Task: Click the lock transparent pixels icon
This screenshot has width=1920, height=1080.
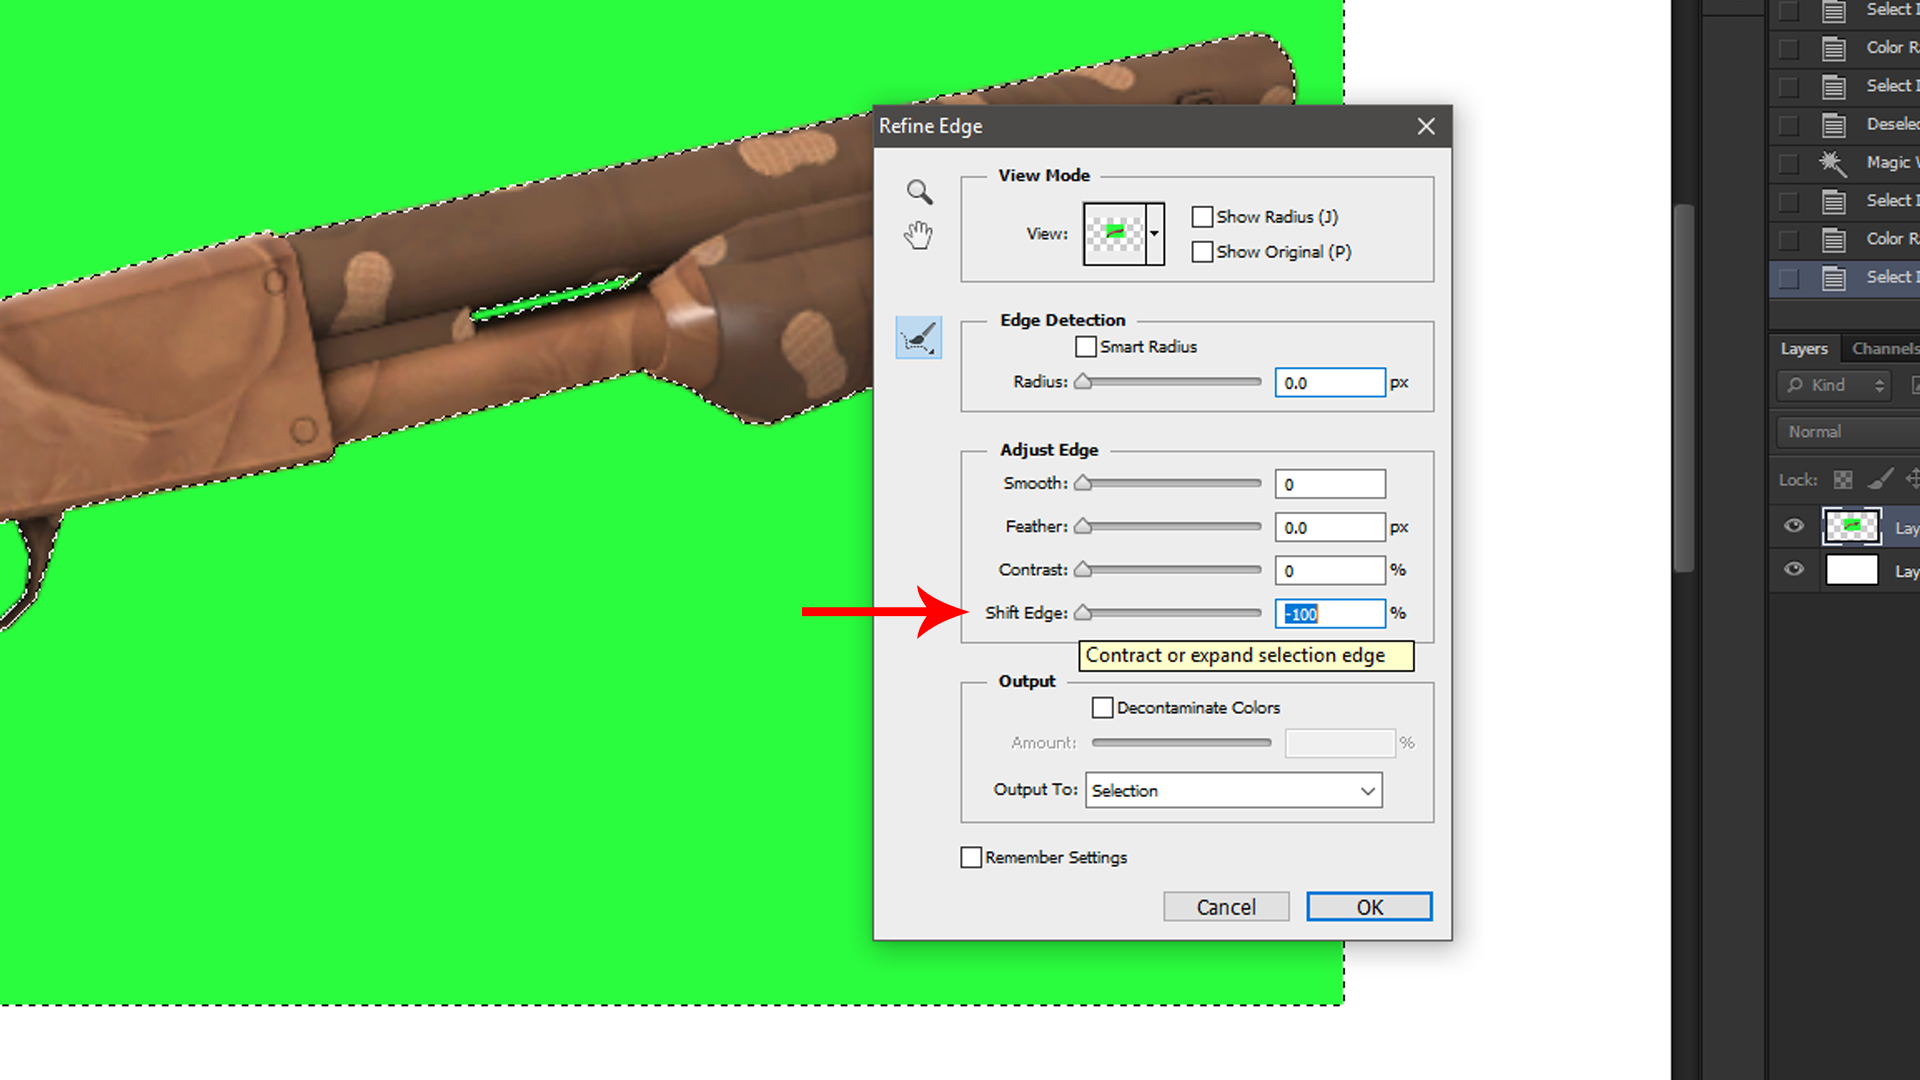Action: [x=1843, y=480]
